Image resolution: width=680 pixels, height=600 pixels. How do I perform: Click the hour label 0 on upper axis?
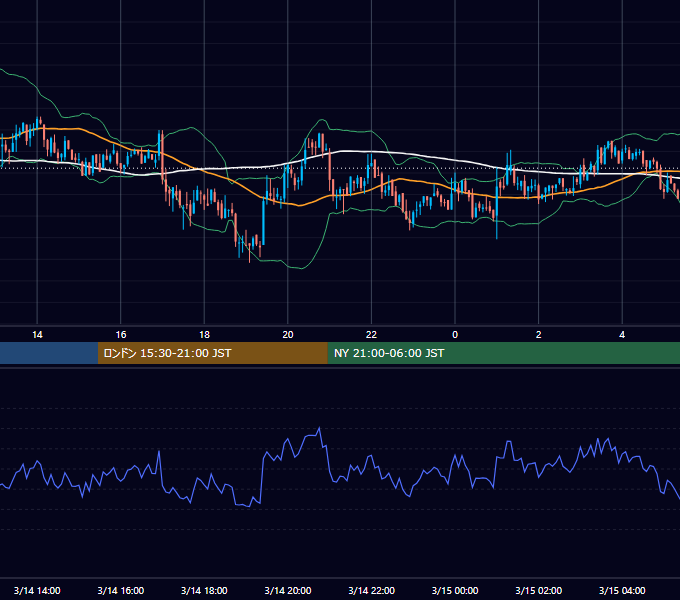pyautogui.click(x=455, y=335)
